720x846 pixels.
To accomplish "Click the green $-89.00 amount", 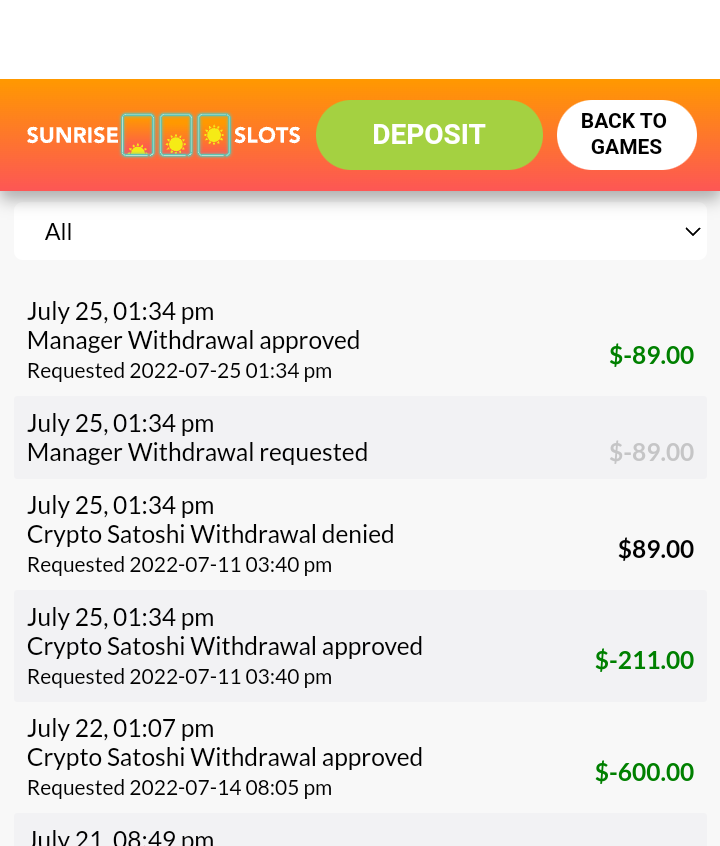I will pyautogui.click(x=651, y=355).
